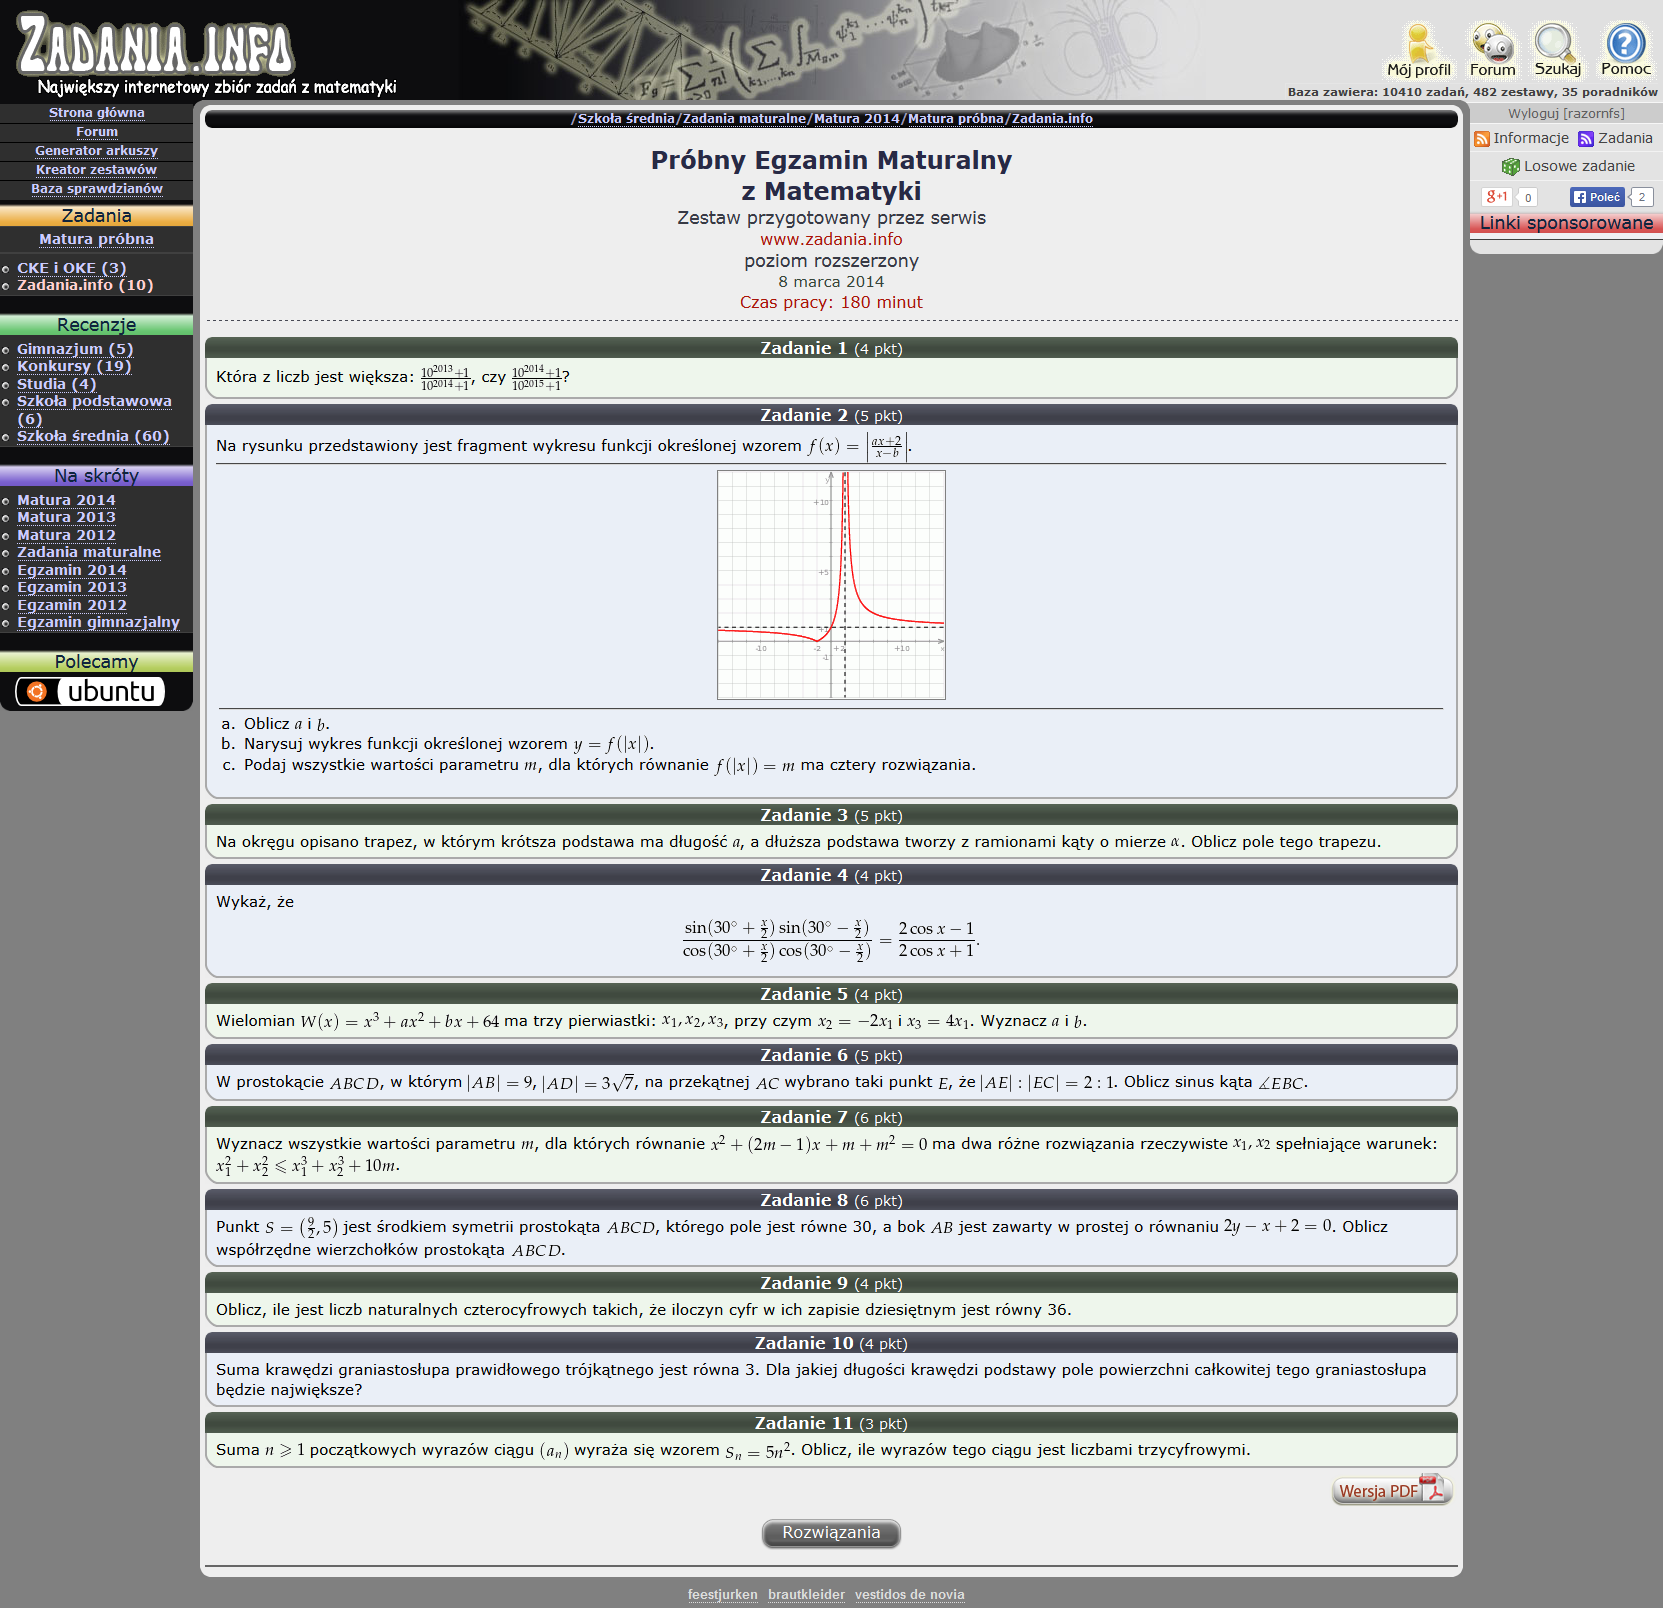Open Studia (4) reviews
Image resolution: width=1663 pixels, height=1608 pixels.
pos(57,384)
